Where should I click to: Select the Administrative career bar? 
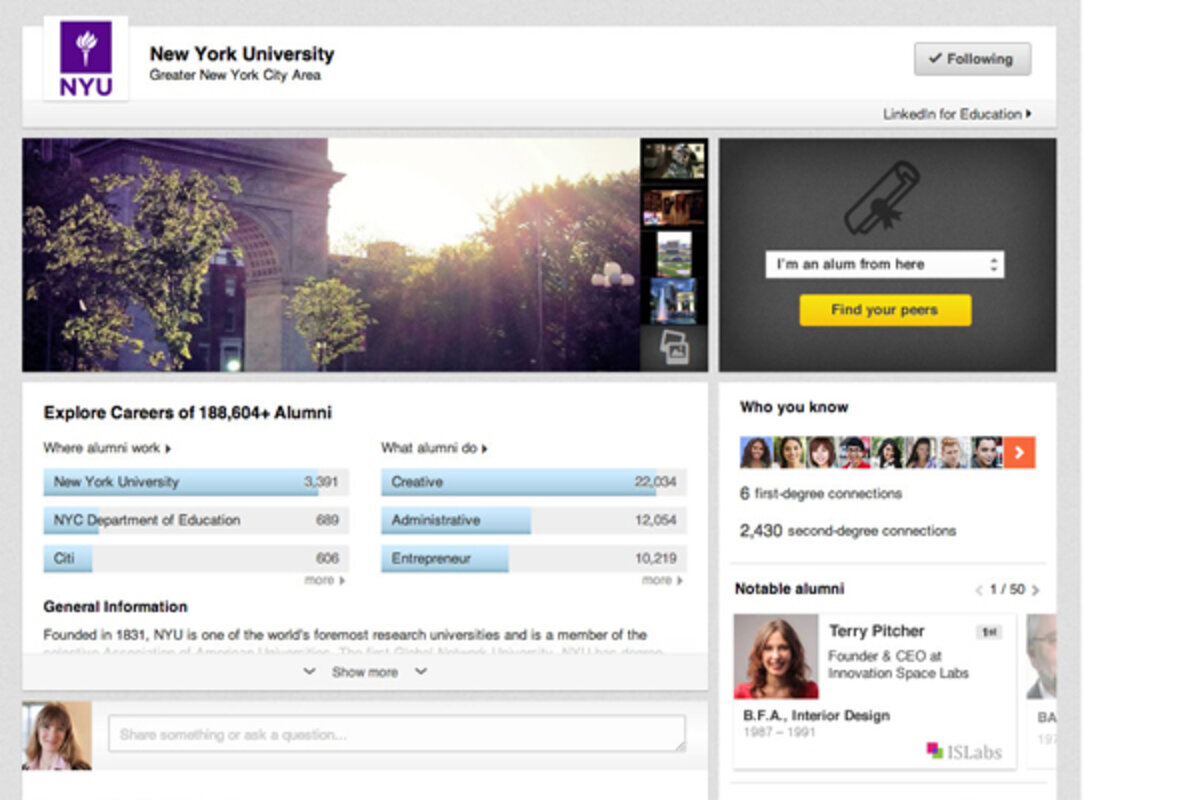click(x=533, y=520)
